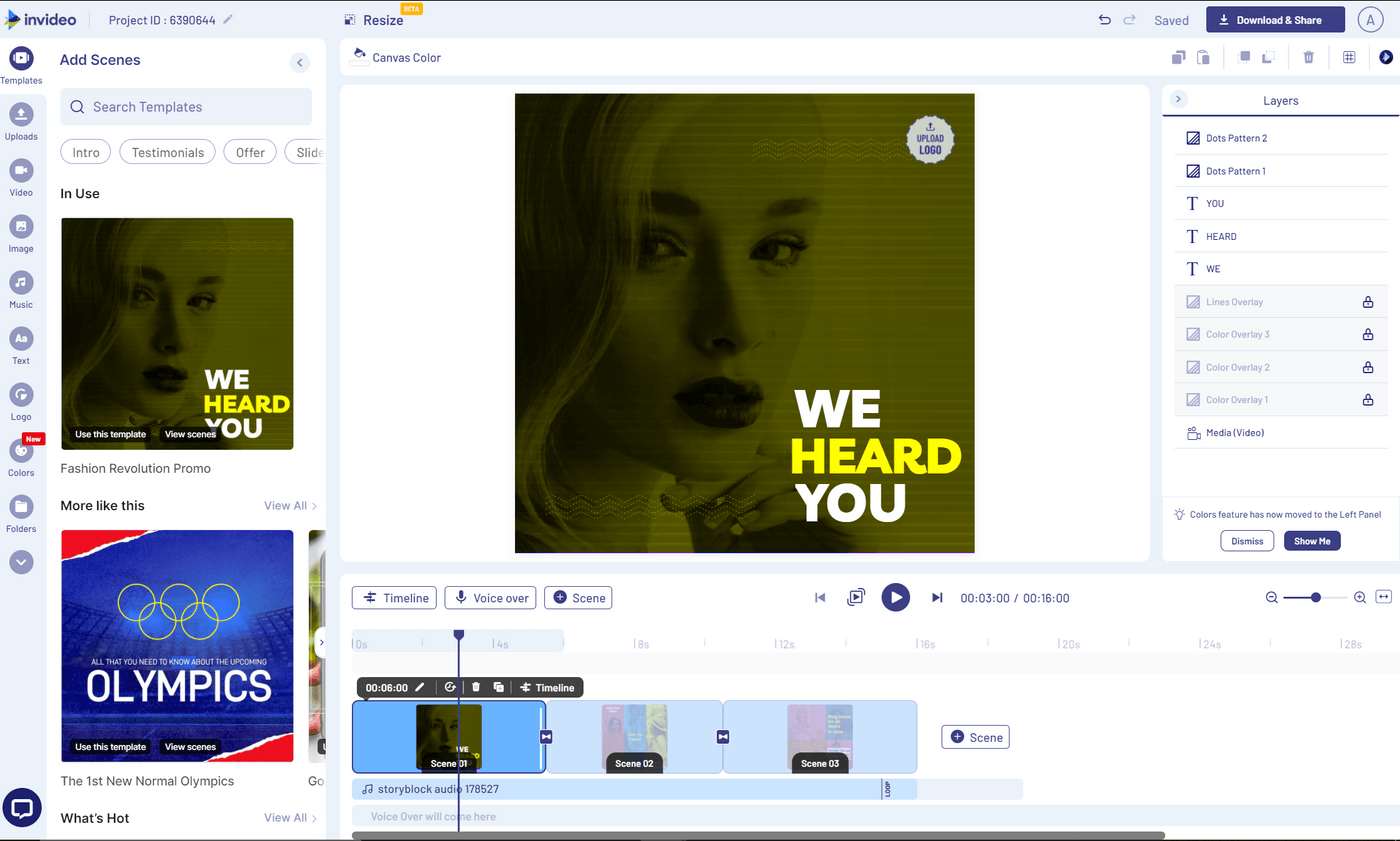1400x841 pixels.
Task: Delete selection using the trash icon above Layers
Action: [x=1308, y=57]
